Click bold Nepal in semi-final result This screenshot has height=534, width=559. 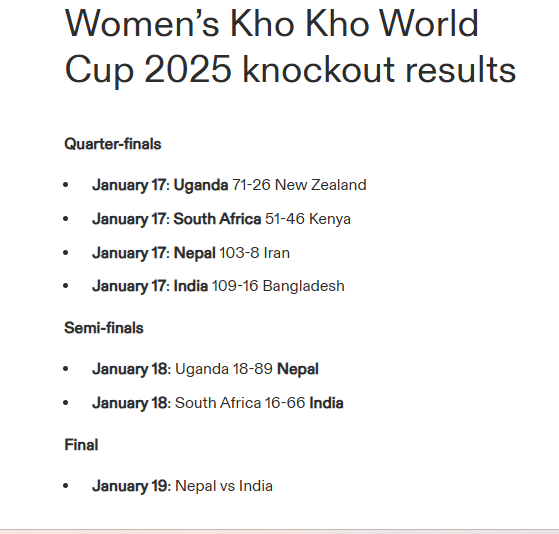(298, 369)
